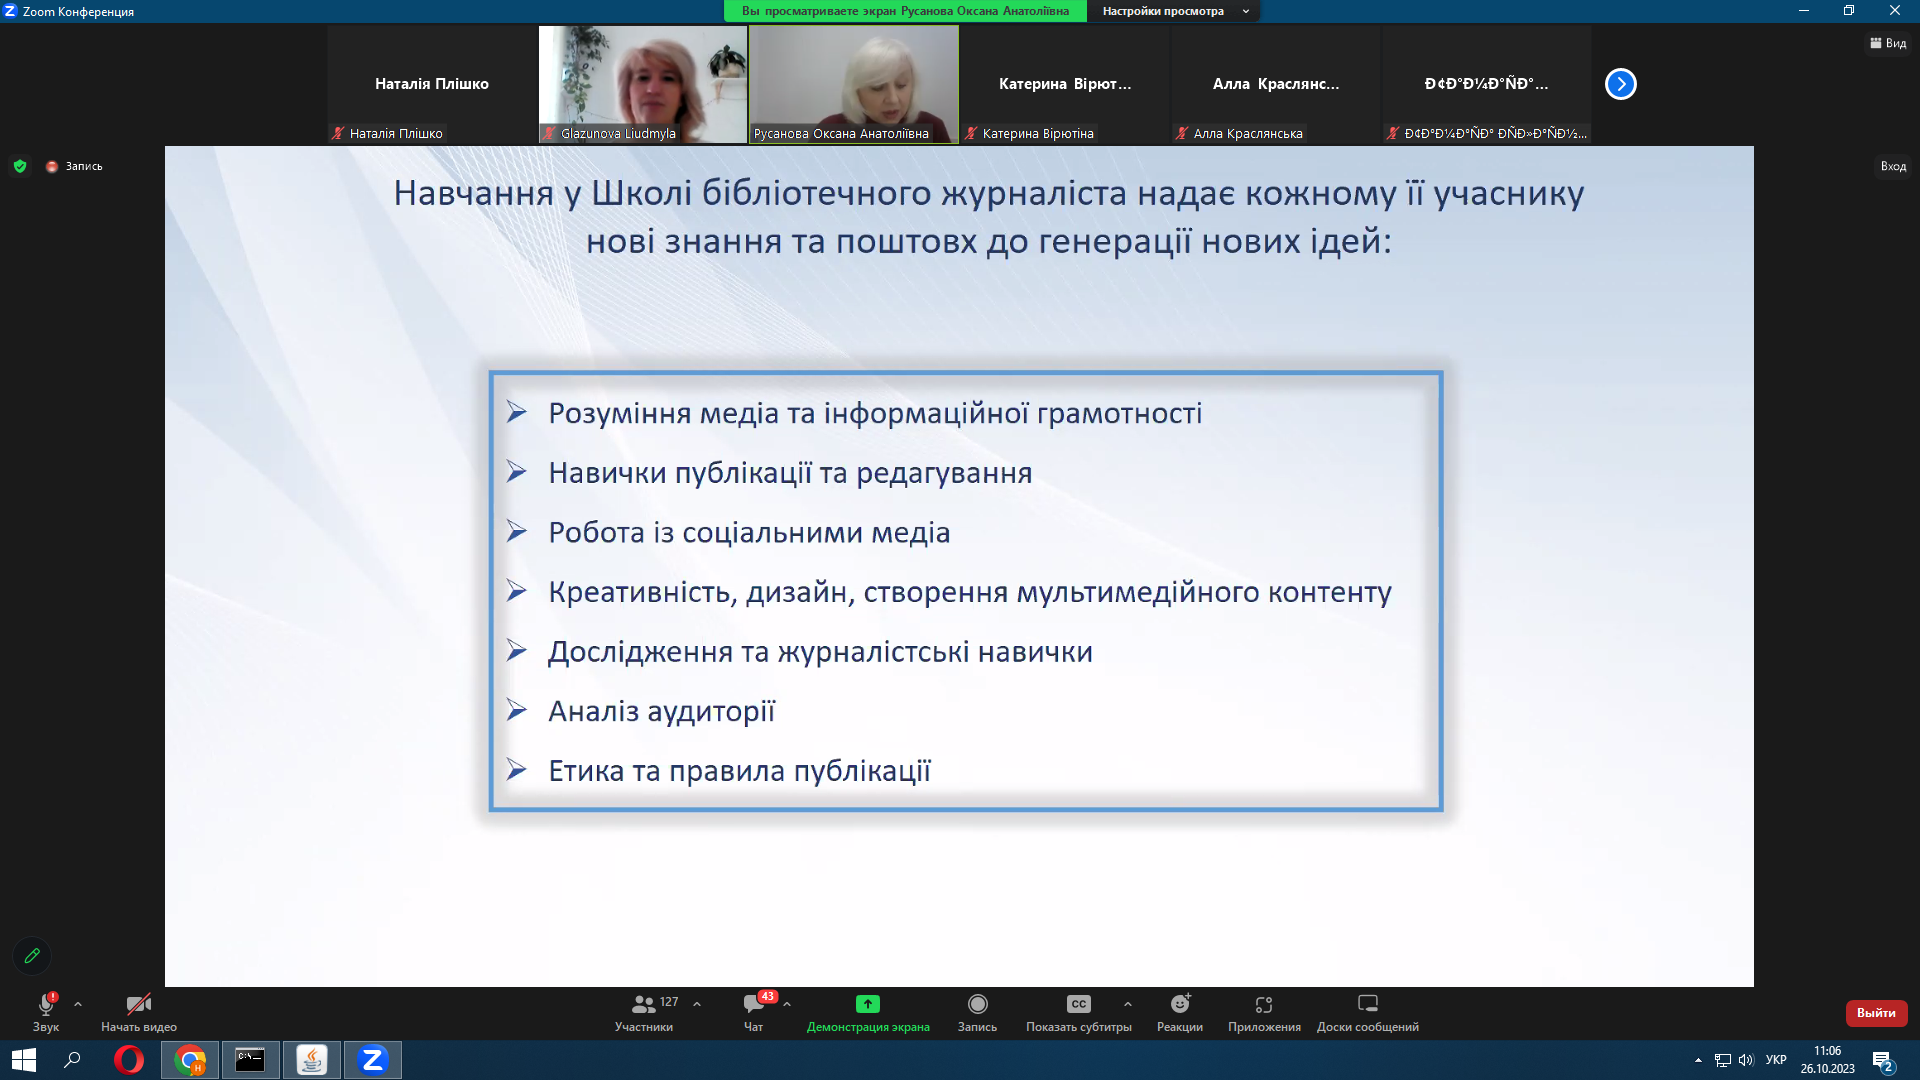Select Русанова Оксана Анатоліївна video thumbnail

point(854,84)
